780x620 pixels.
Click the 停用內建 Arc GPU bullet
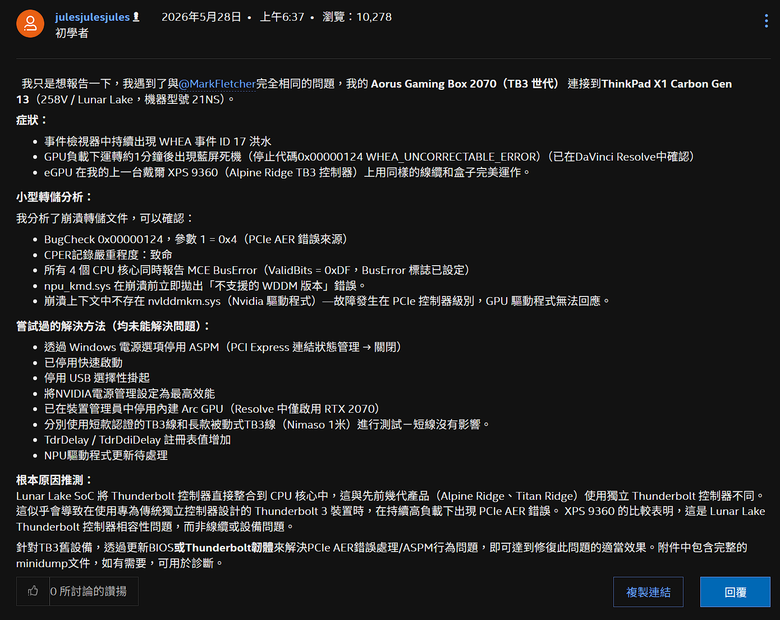point(211,409)
